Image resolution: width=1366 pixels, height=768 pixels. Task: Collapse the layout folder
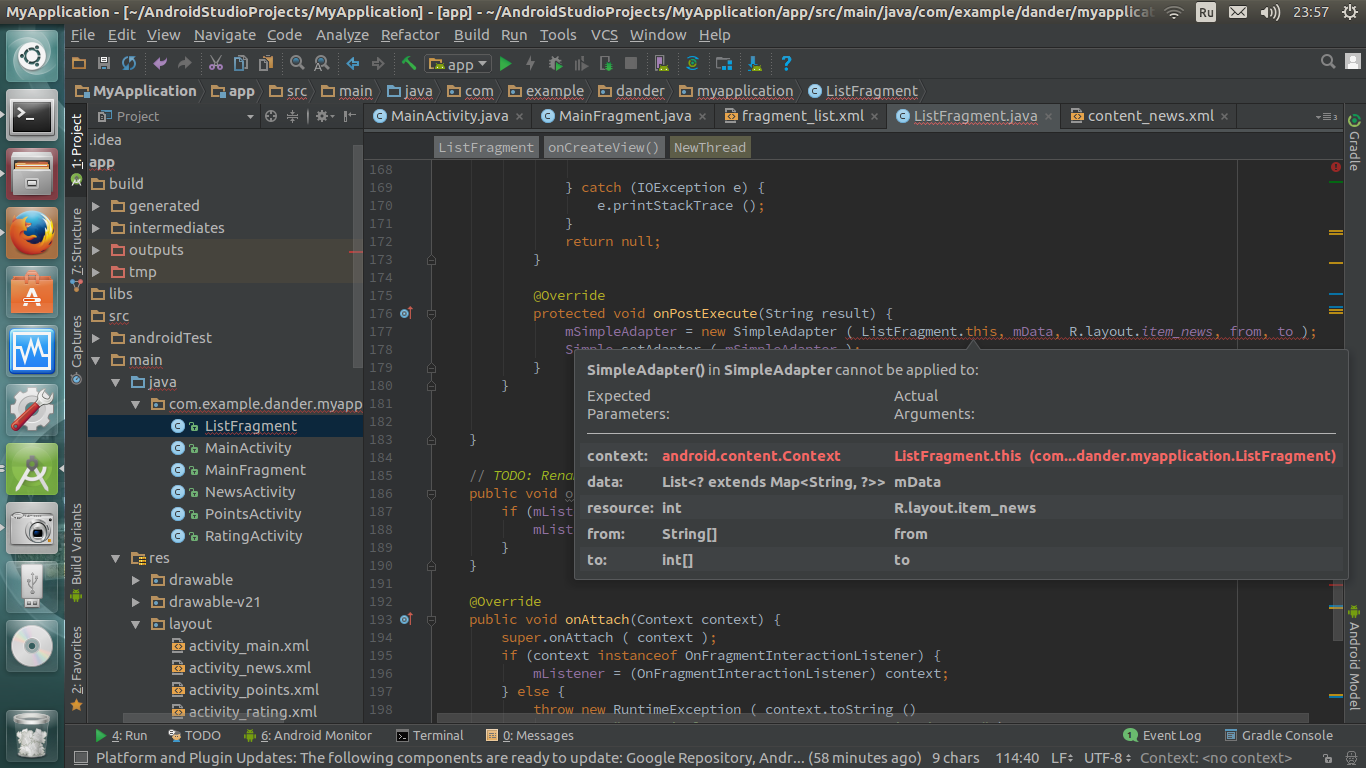136,624
